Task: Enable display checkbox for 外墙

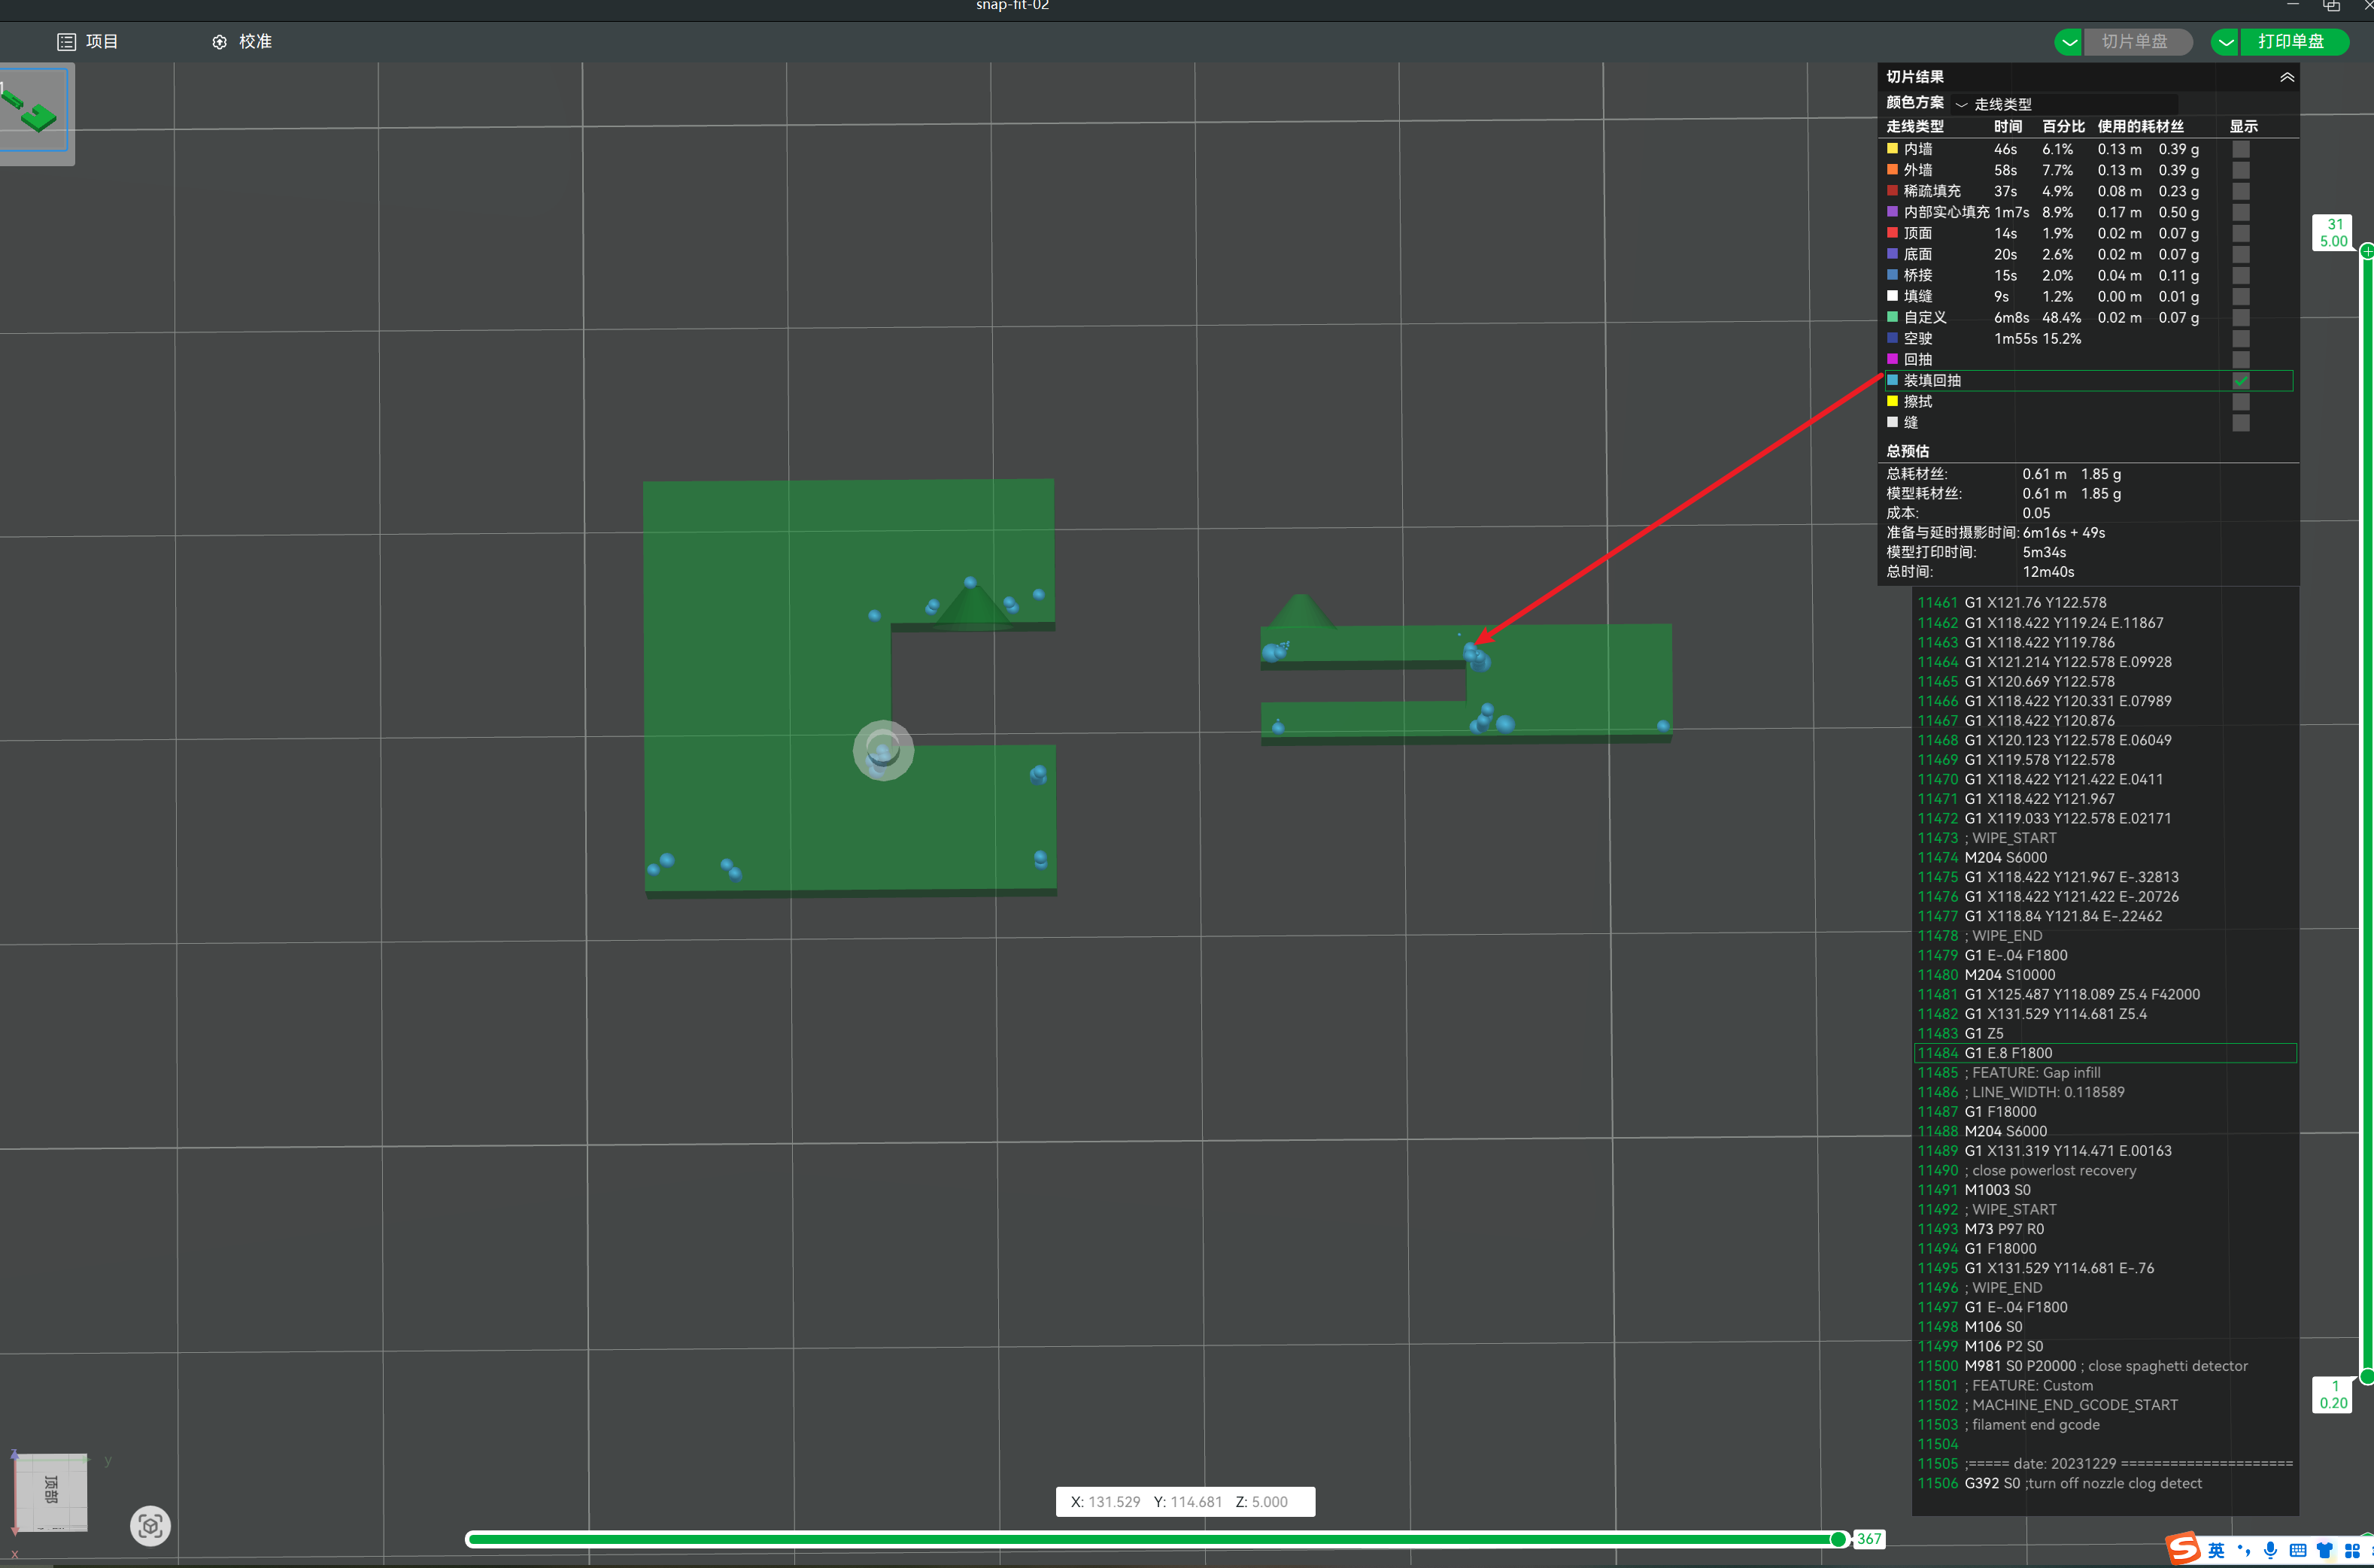Action: [x=2241, y=170]
